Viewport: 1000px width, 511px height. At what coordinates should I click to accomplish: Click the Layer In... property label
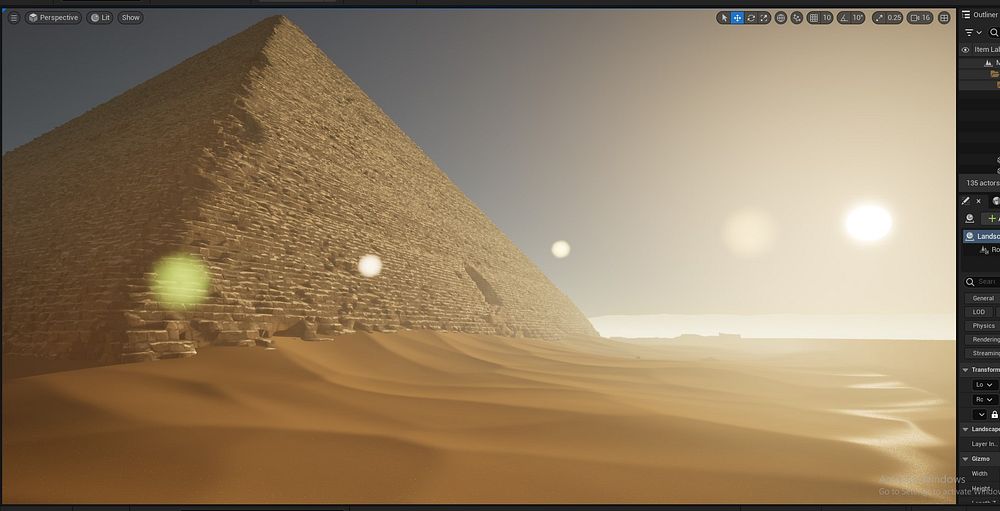[985, 444]
